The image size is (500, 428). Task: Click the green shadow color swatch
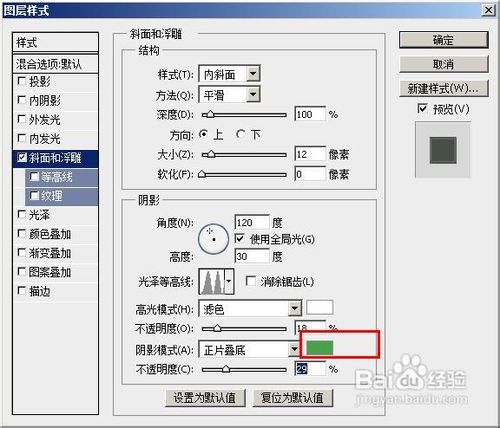coord(320,348)
